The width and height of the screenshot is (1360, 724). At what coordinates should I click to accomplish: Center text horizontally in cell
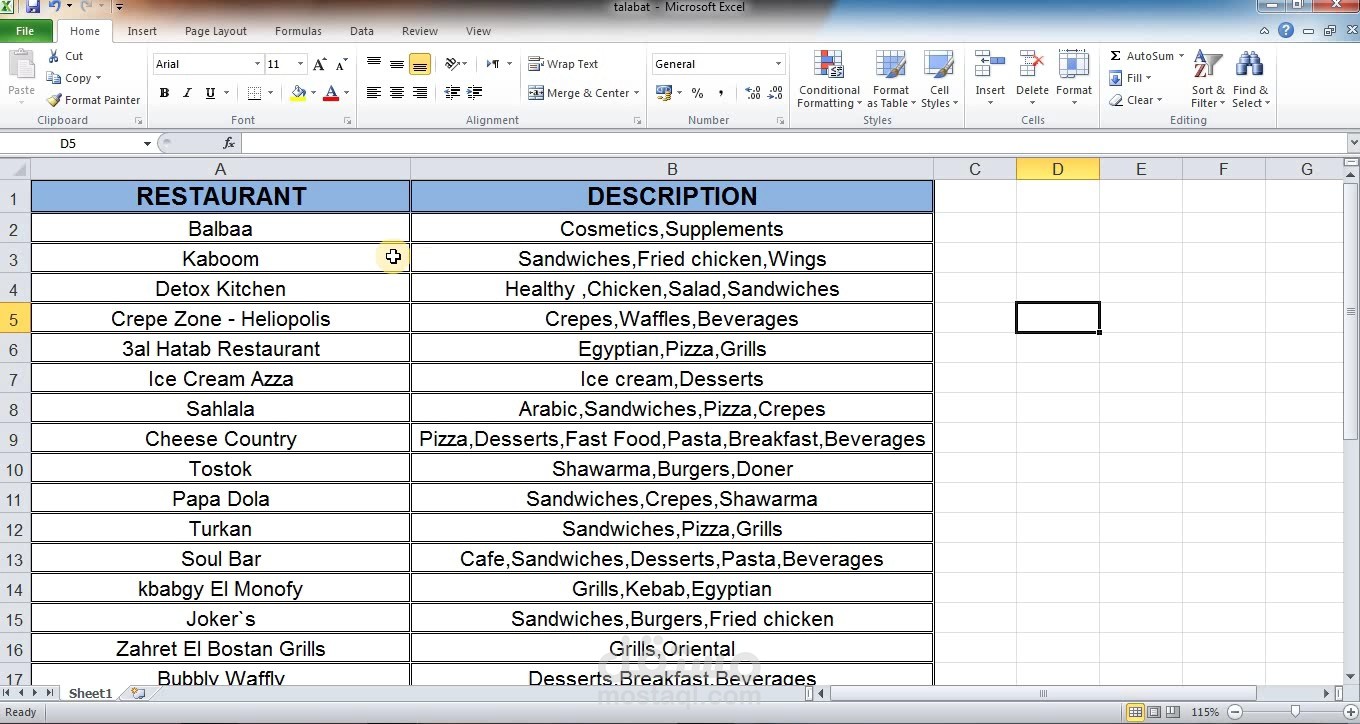[x=397, y=93]
